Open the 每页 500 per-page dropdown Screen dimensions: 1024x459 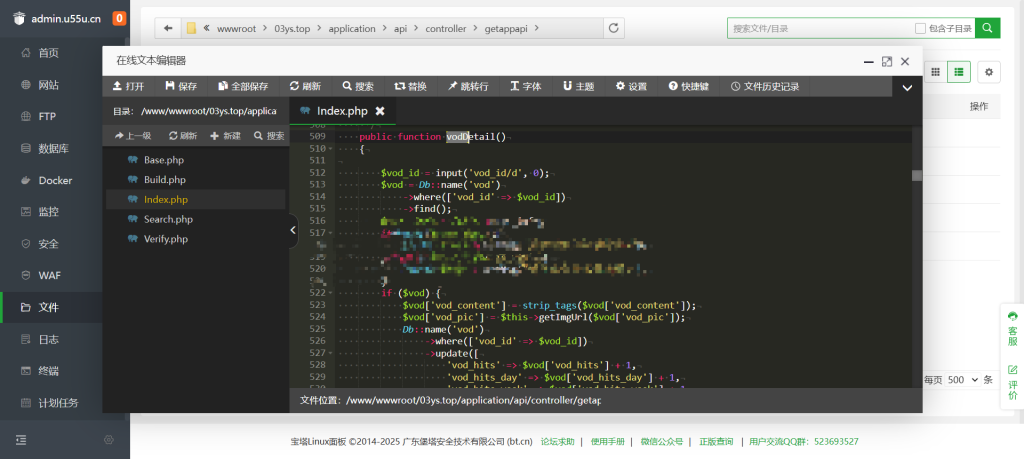(965, 379)
